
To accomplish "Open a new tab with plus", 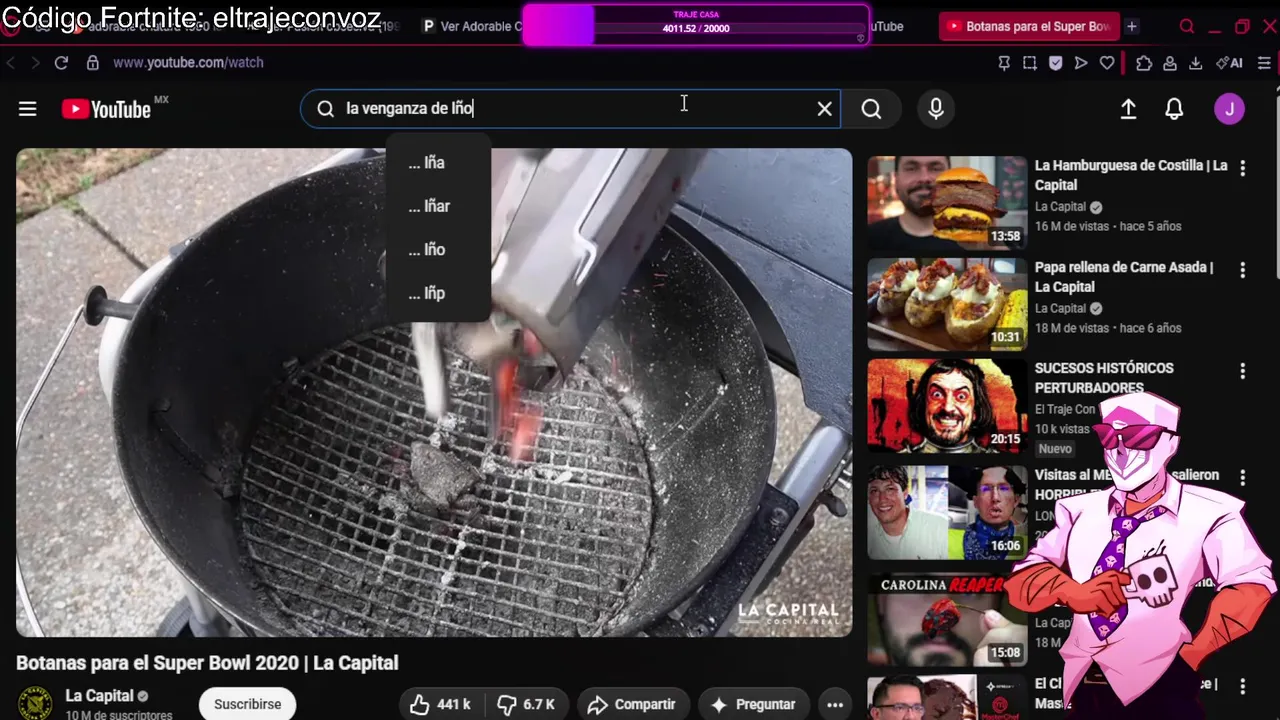I will [x=1132, y=26].
